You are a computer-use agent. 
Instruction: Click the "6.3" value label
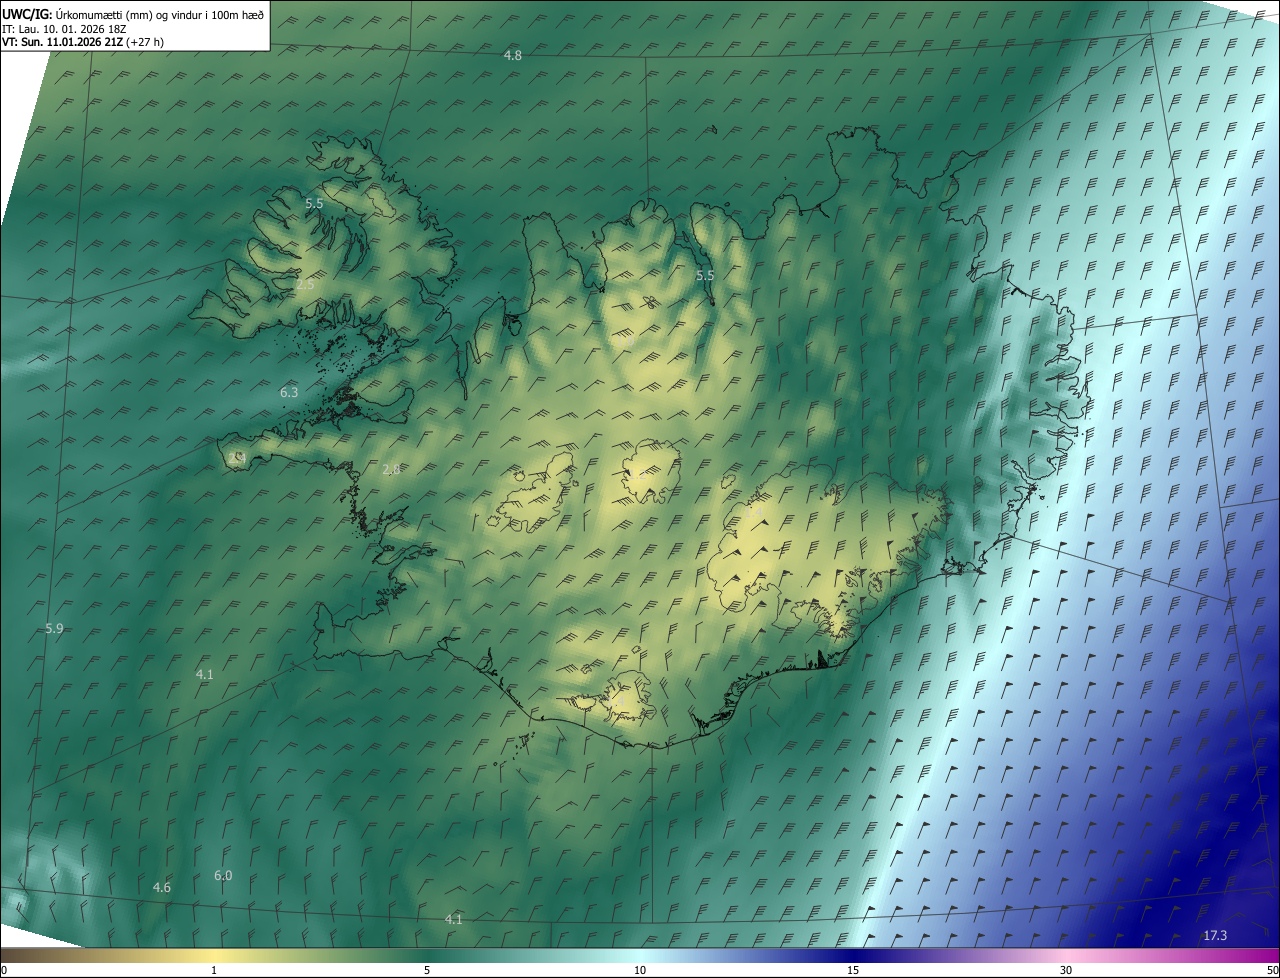coord(289,393)
